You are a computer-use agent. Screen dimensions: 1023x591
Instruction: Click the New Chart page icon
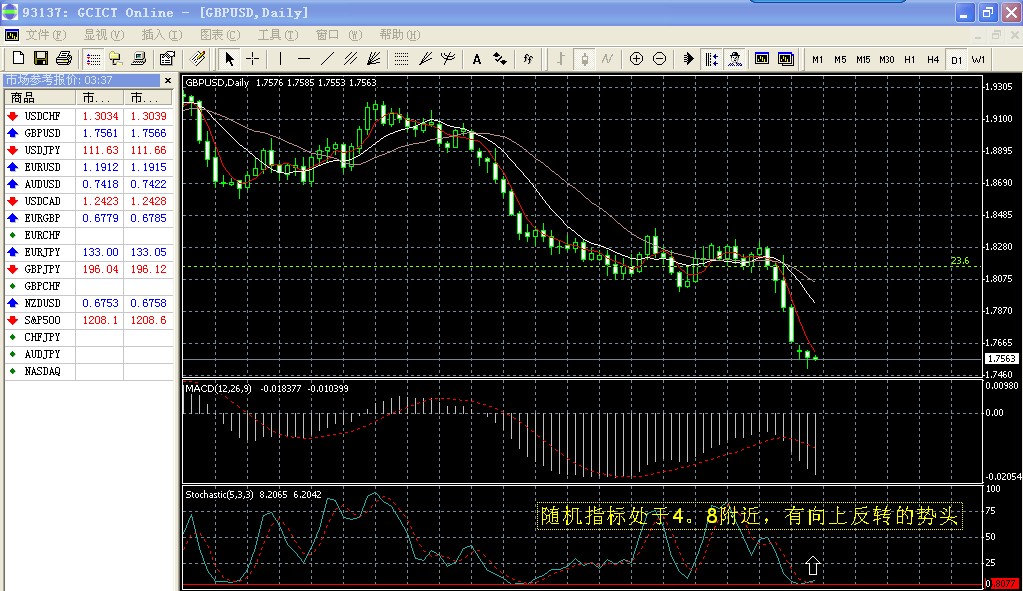[x=18, y=59]
